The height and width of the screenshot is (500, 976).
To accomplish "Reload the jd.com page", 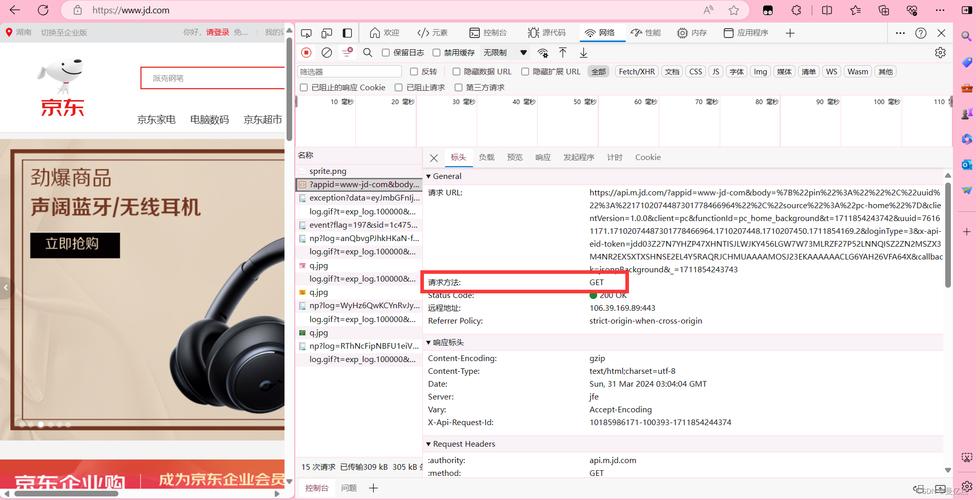I will [43, 10].
